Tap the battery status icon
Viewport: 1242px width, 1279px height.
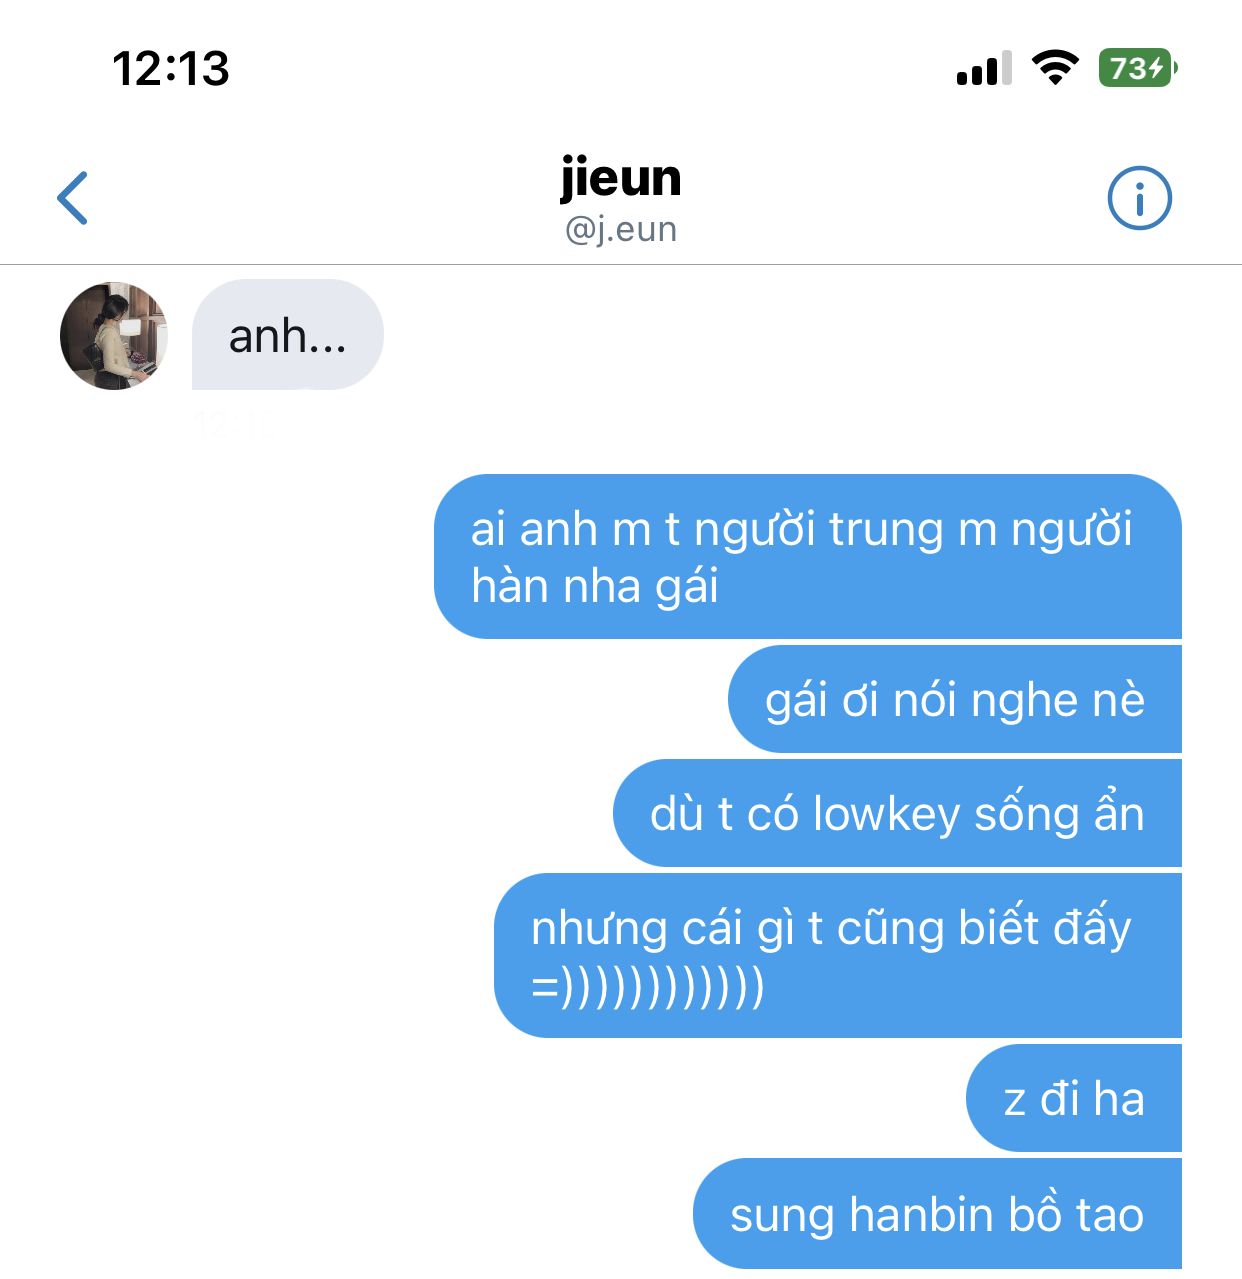tap(1138, 68)
